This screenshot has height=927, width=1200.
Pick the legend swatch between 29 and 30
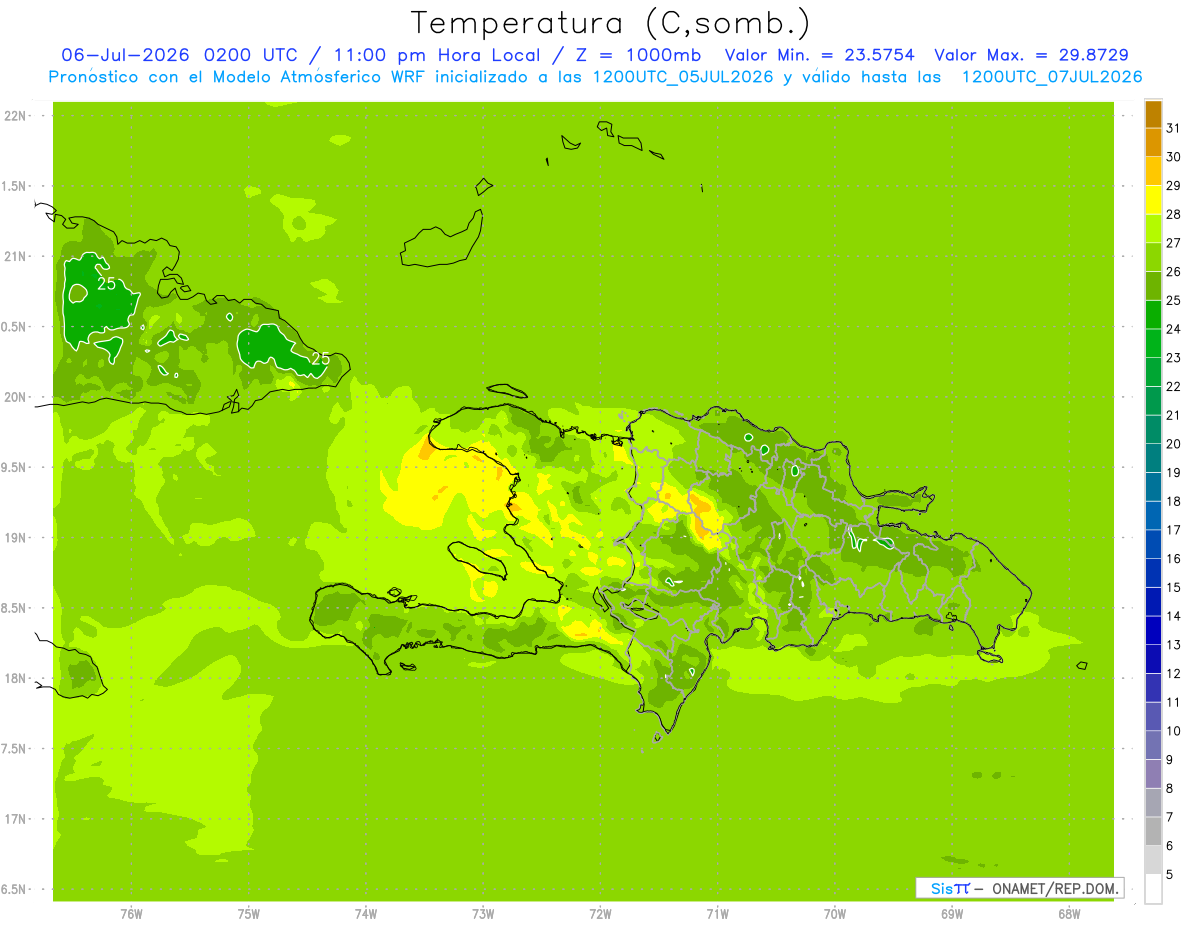(1153, 172)
